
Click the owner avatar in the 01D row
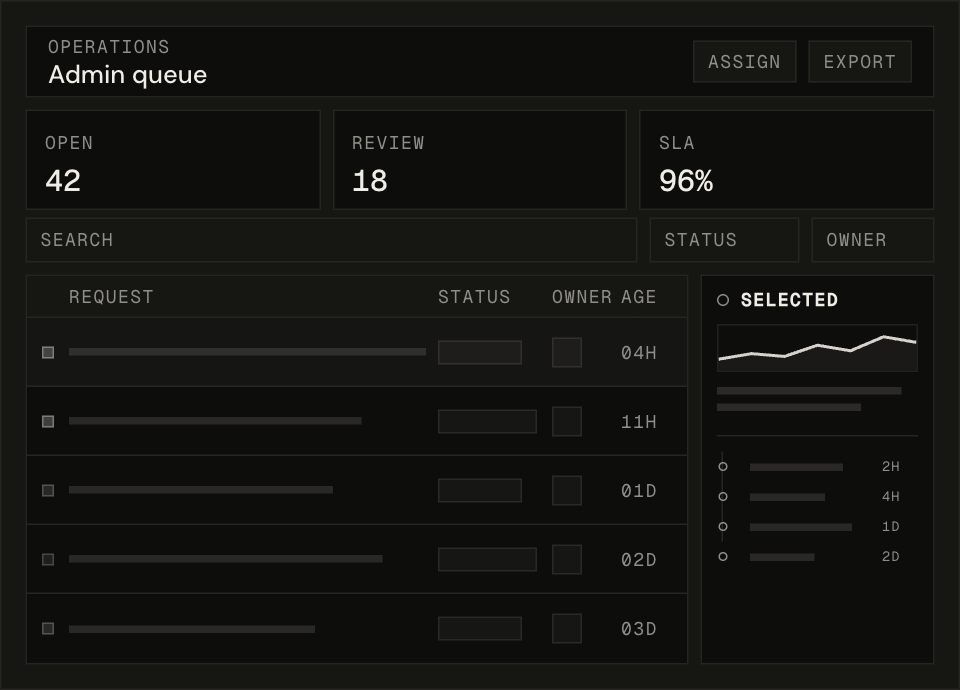coord(566,490)
